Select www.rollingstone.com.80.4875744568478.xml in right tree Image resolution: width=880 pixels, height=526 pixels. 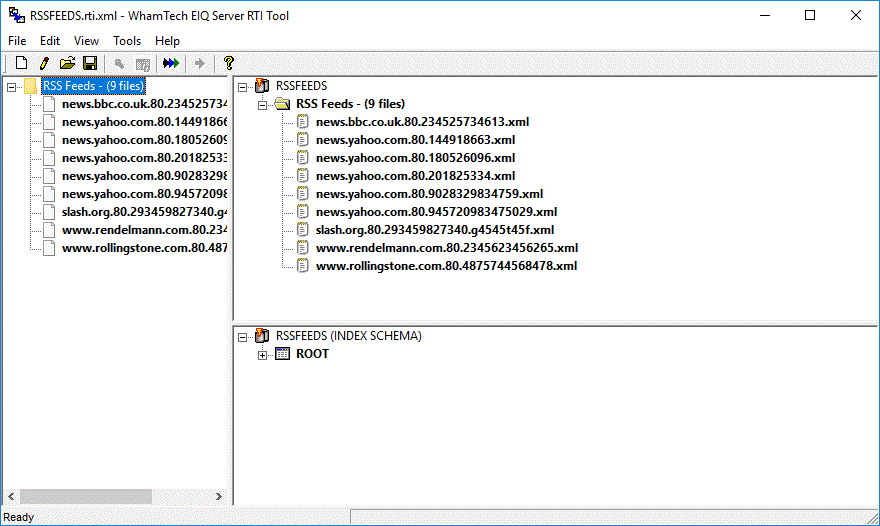446,265
